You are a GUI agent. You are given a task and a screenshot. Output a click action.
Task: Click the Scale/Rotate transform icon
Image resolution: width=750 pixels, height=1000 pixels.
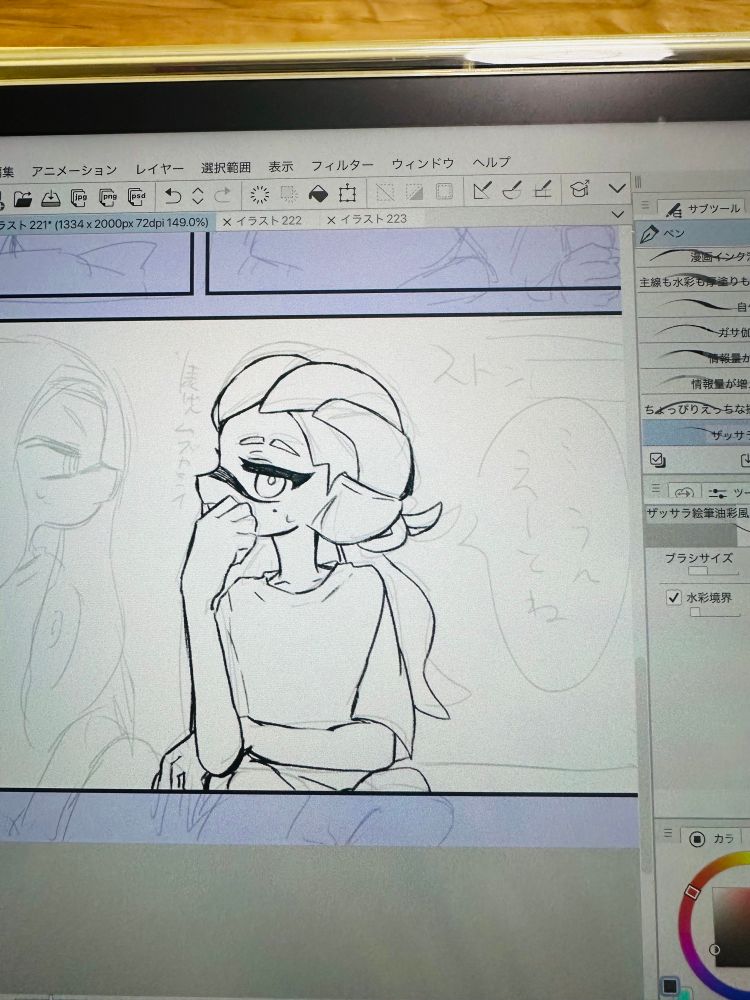tap(348, 193)
